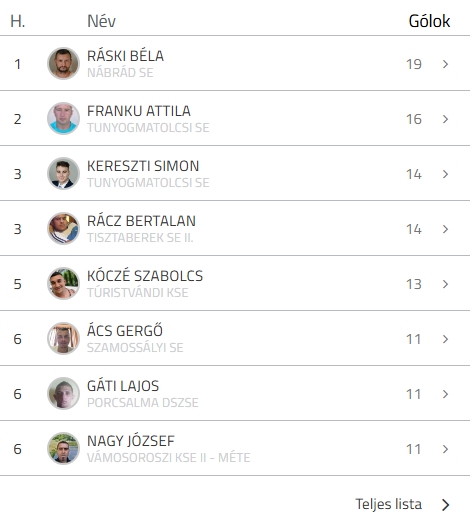Click the chevron in Kereszti Simon's row
474x512 pixels.
click(445, 174)
